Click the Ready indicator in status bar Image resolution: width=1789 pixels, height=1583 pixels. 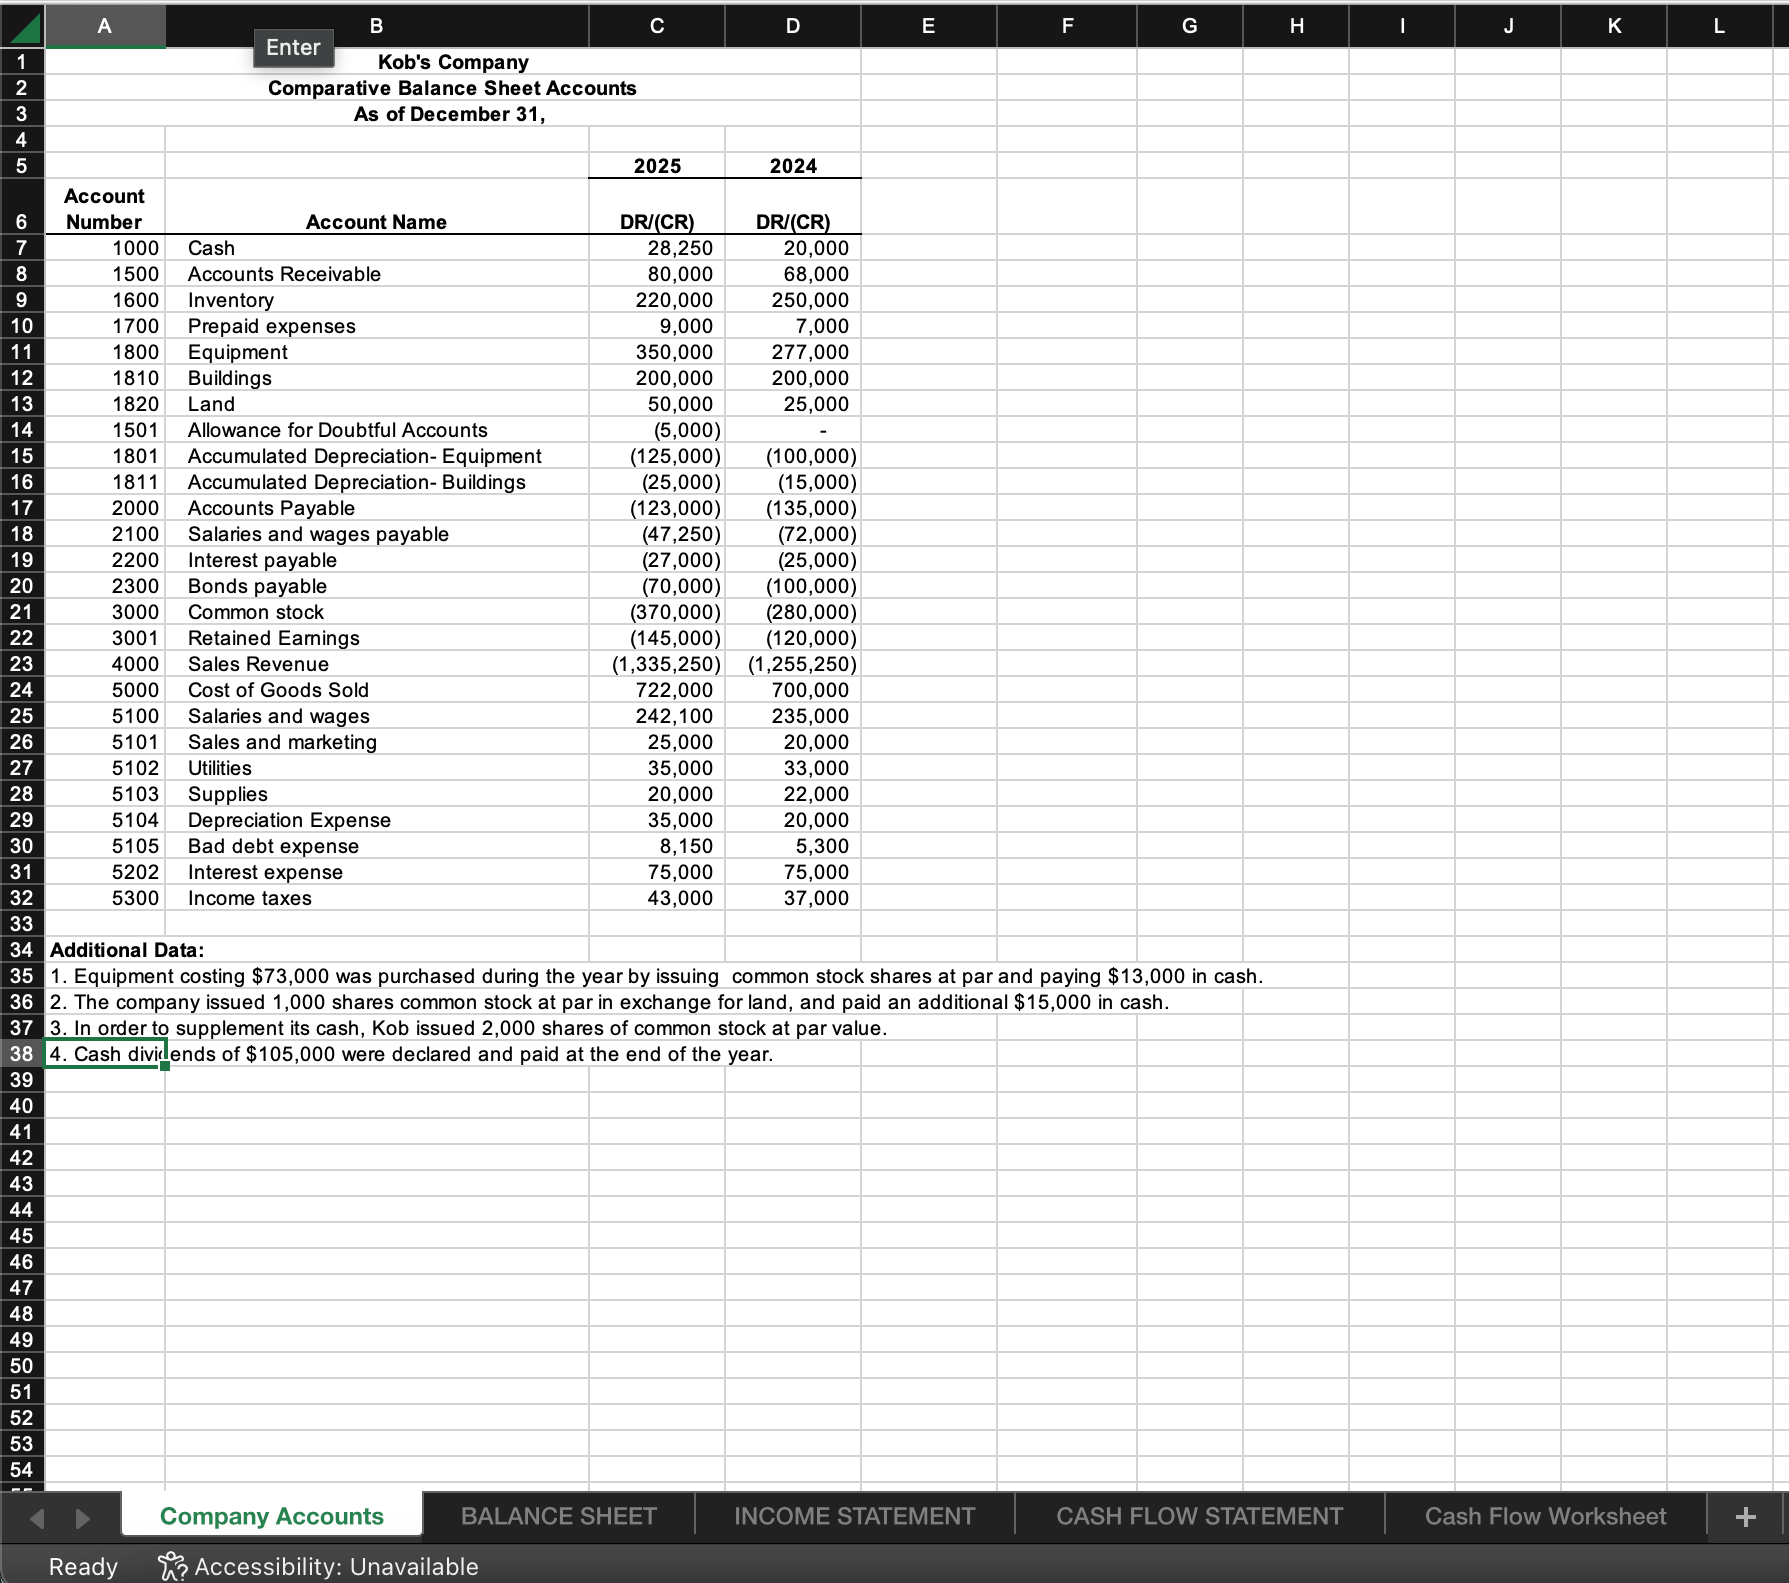pos(83,1566)
